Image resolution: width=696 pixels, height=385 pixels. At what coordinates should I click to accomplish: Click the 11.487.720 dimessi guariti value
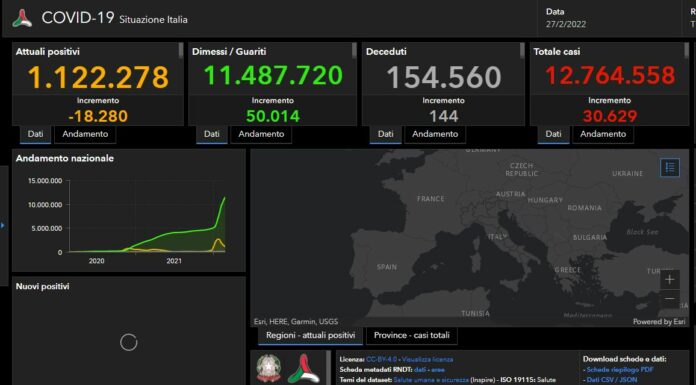tap(273, 75)
